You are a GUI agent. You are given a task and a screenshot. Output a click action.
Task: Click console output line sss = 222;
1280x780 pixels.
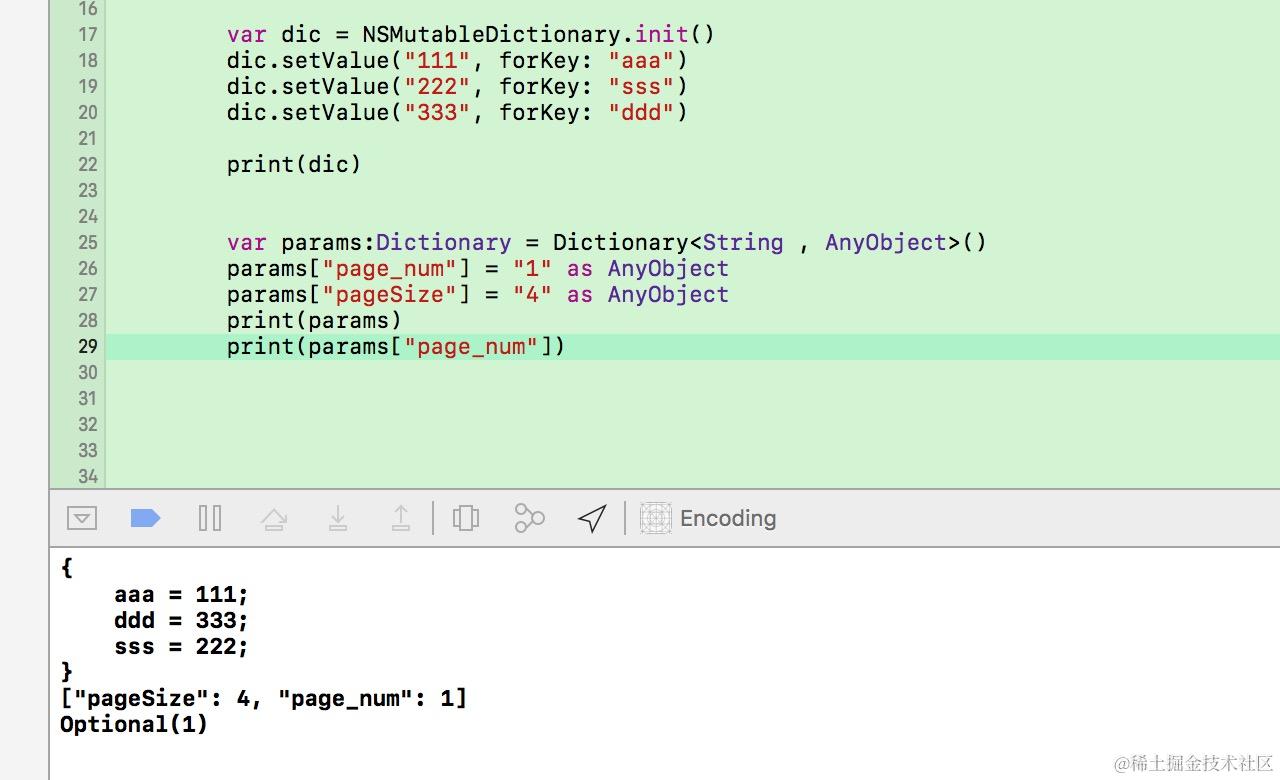(181, 646)
